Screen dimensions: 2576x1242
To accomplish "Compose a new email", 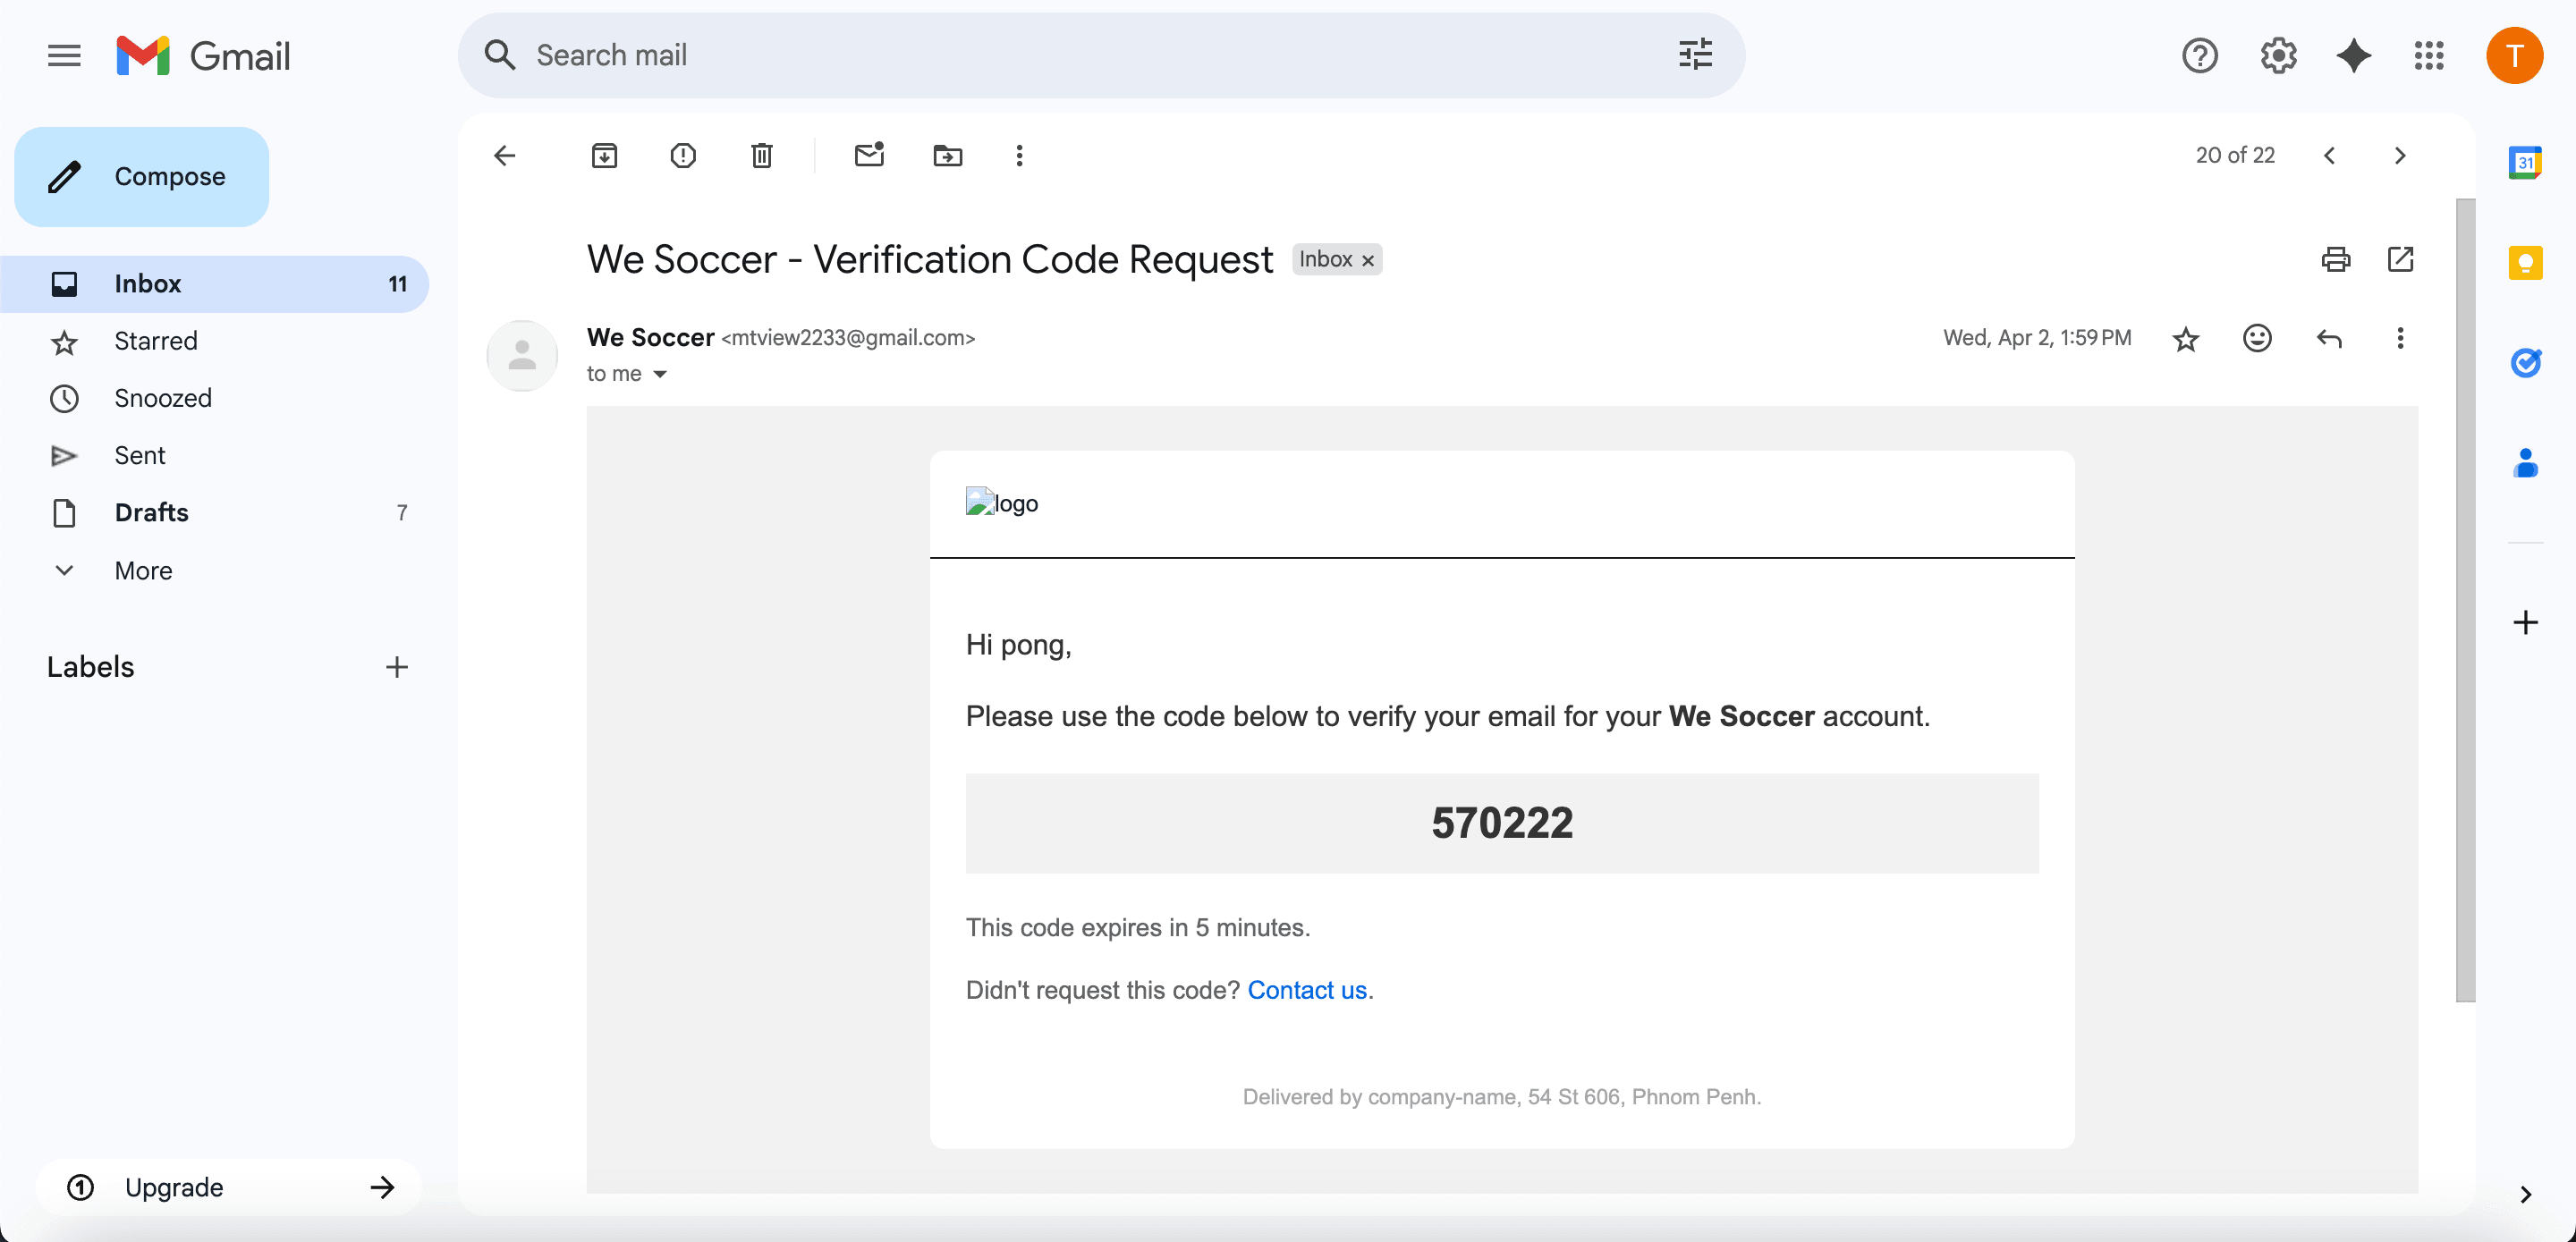I will (141, 176).
